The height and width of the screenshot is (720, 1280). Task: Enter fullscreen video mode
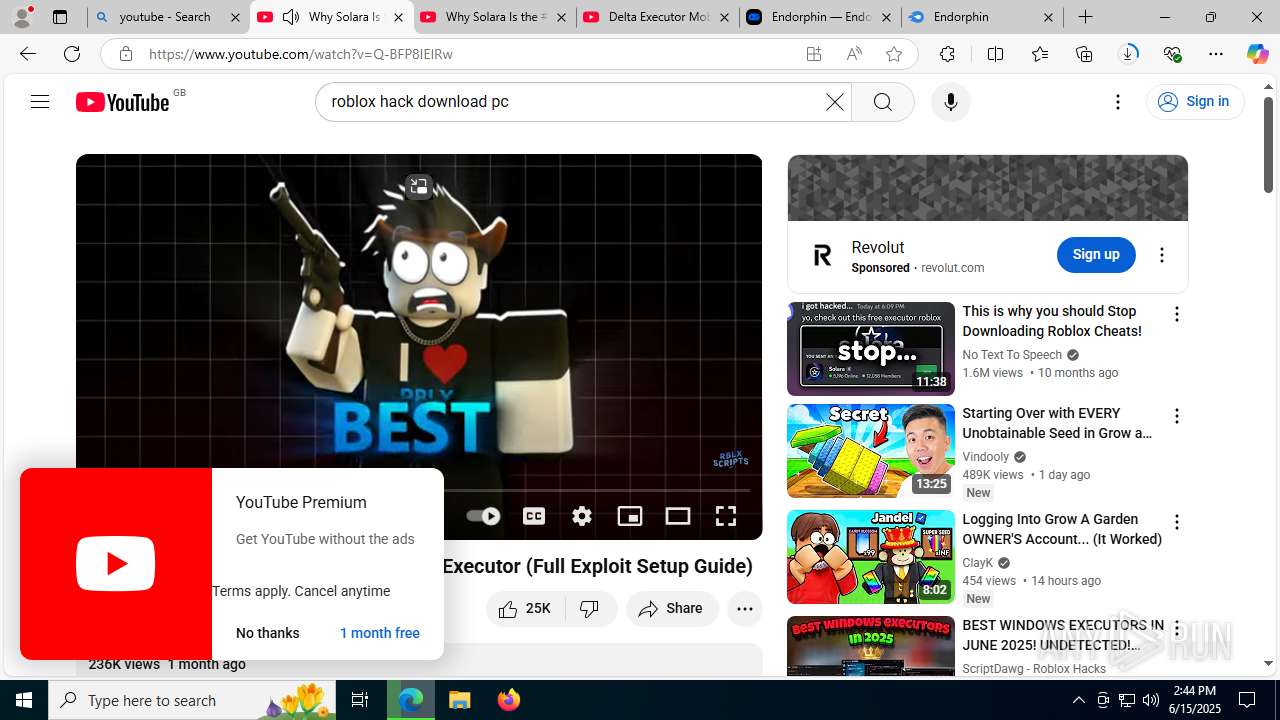[726, 516]
